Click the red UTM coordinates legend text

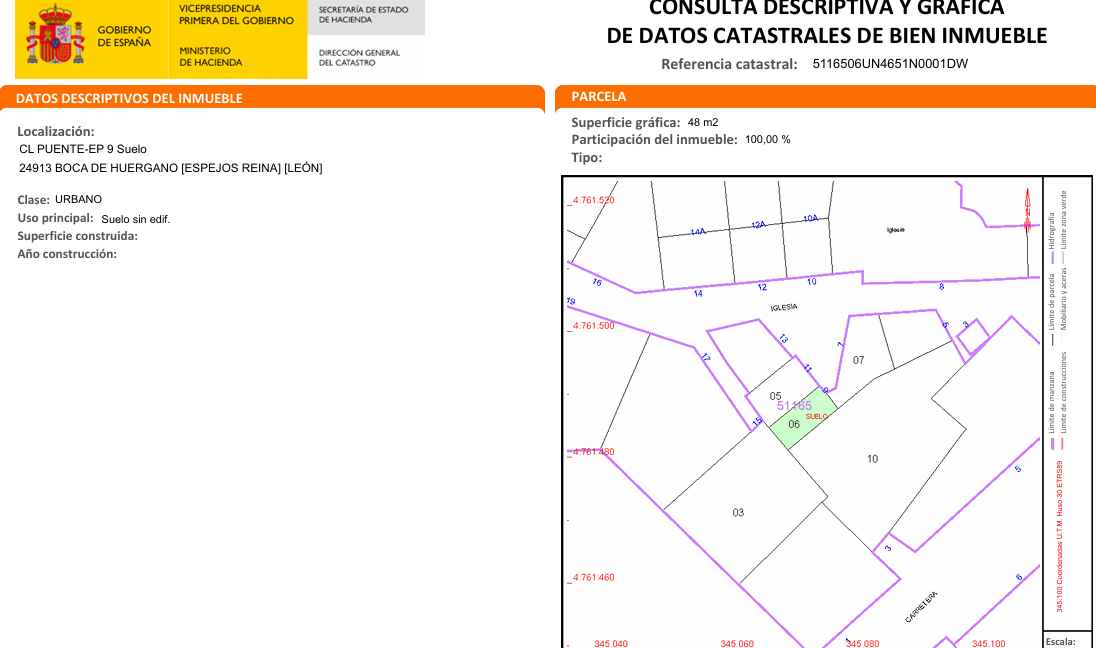point(1060,537)
